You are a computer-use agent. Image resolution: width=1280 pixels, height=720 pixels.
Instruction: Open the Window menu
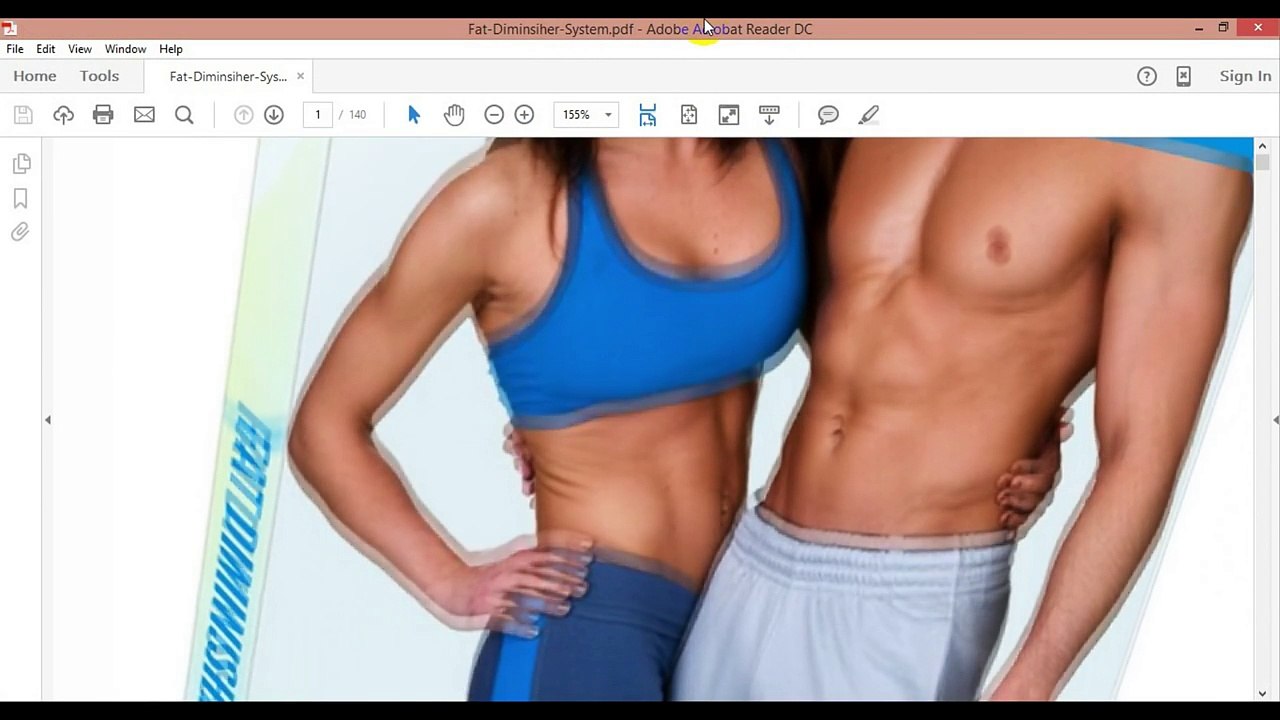[126, 49]
